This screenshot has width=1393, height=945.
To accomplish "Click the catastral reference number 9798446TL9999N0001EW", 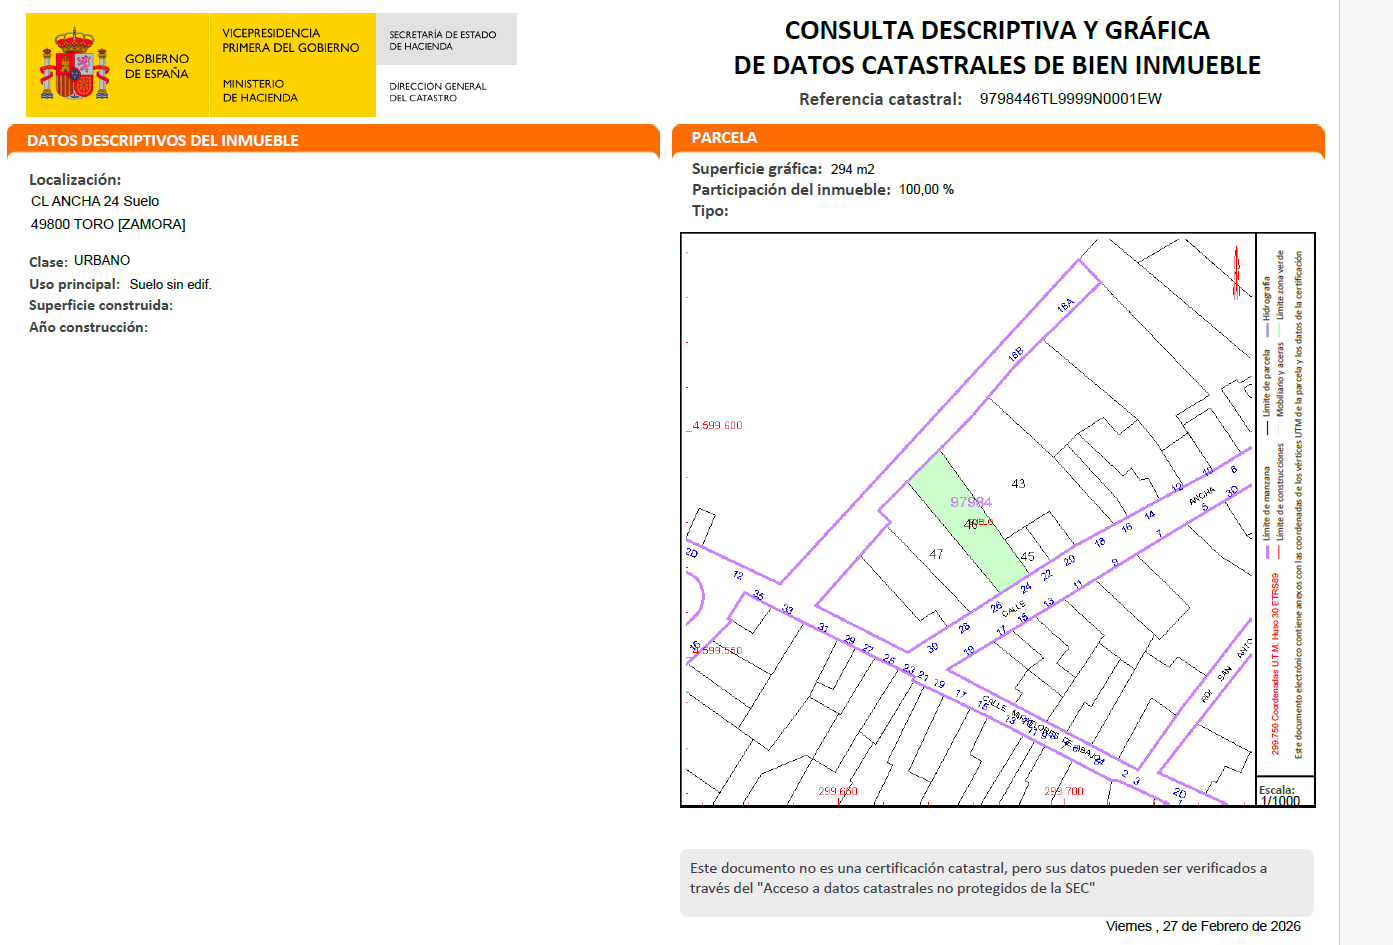I will (1070, 99).
